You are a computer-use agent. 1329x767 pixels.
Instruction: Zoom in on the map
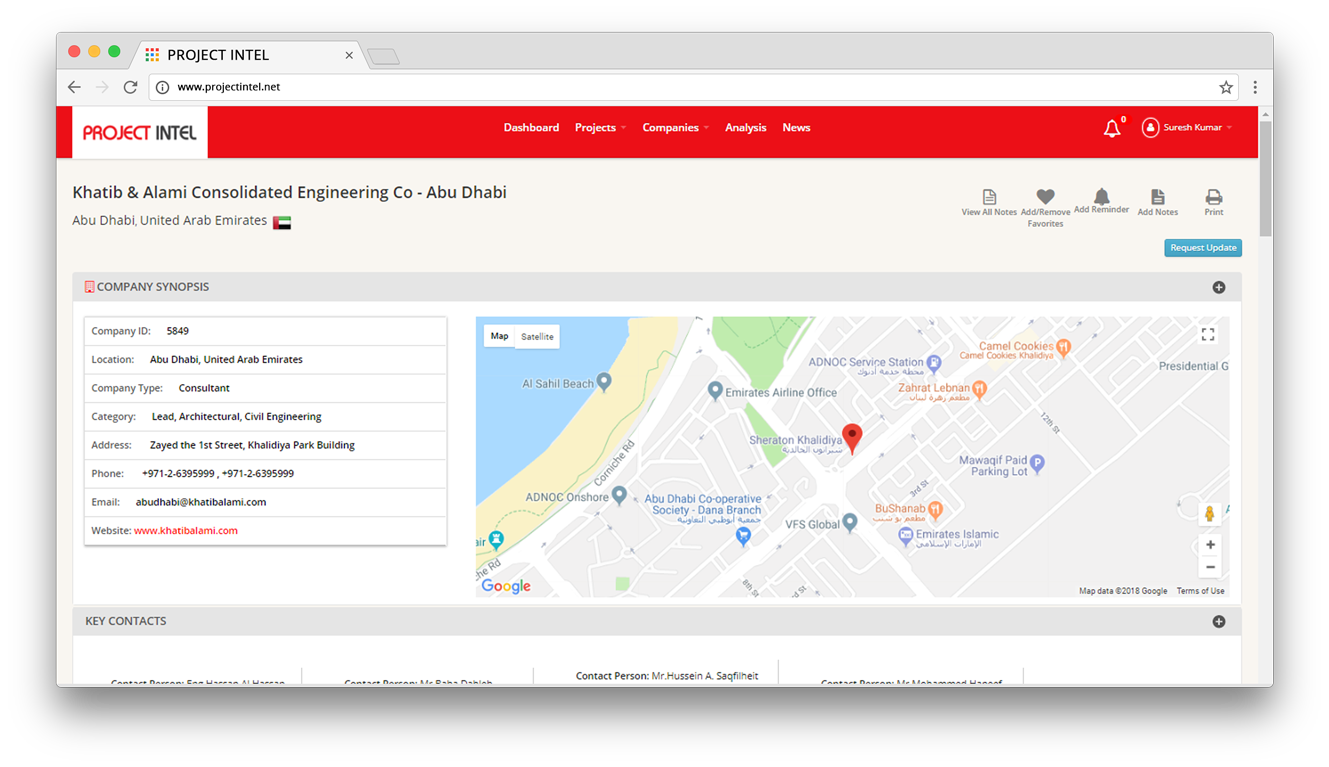pos(1210,545)
